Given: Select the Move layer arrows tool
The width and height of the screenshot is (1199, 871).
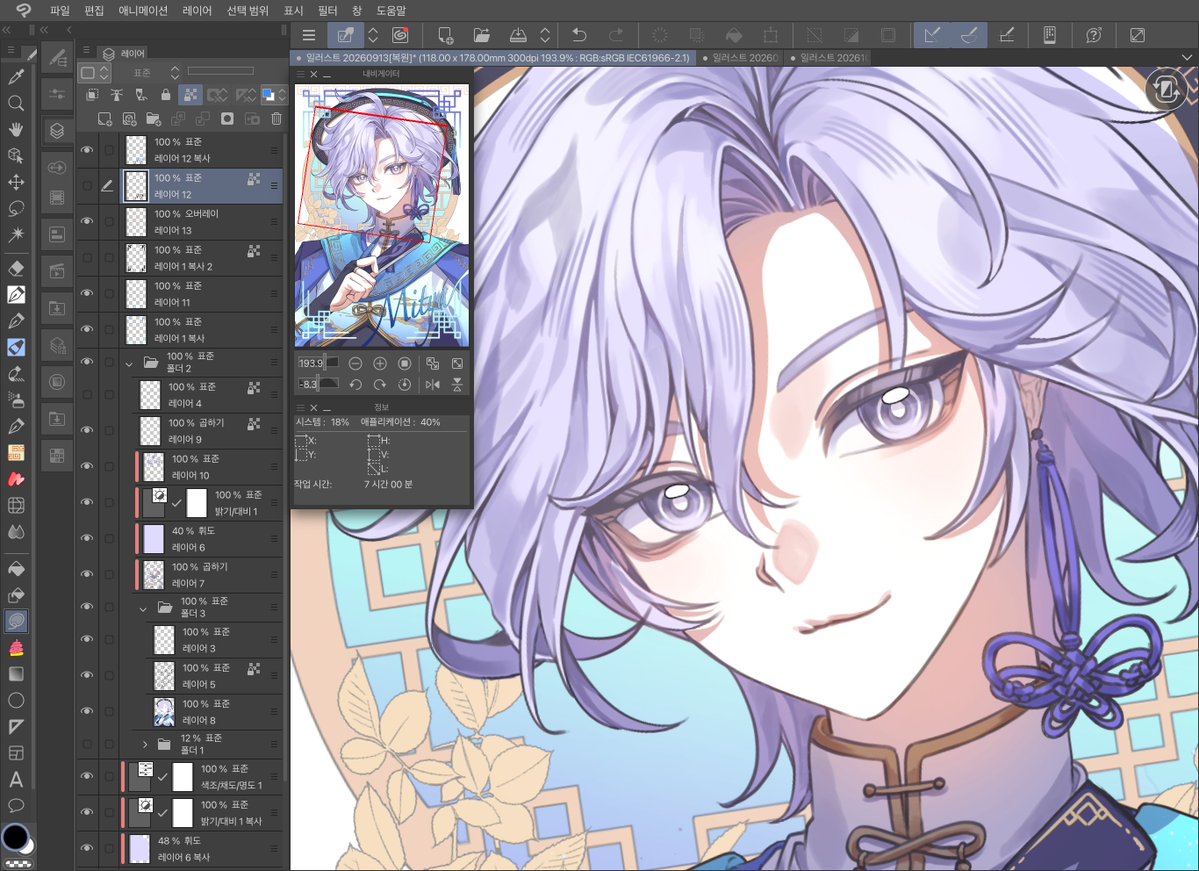Looking at the screenshot, I should coord(15,182).
